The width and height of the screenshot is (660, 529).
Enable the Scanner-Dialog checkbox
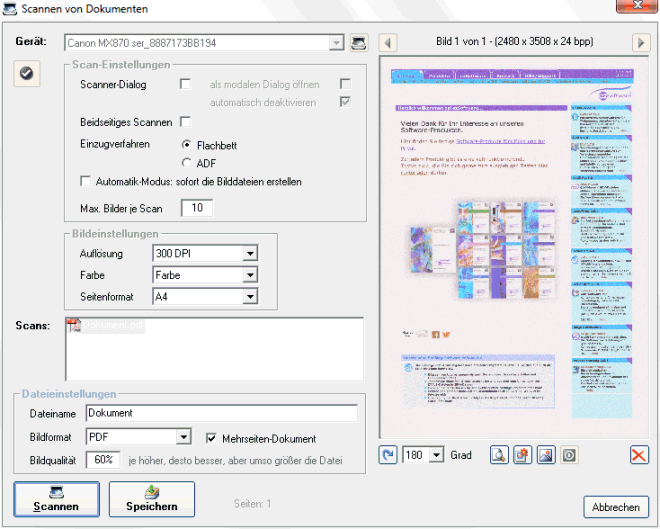tap(185, 85)
